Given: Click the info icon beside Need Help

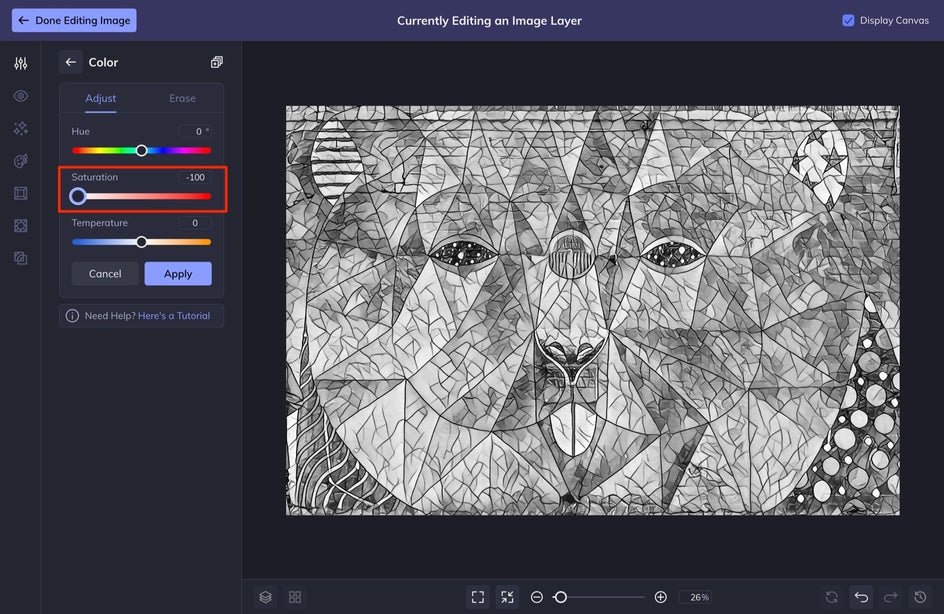Looking at the screenshot, I should click(72, 316).
